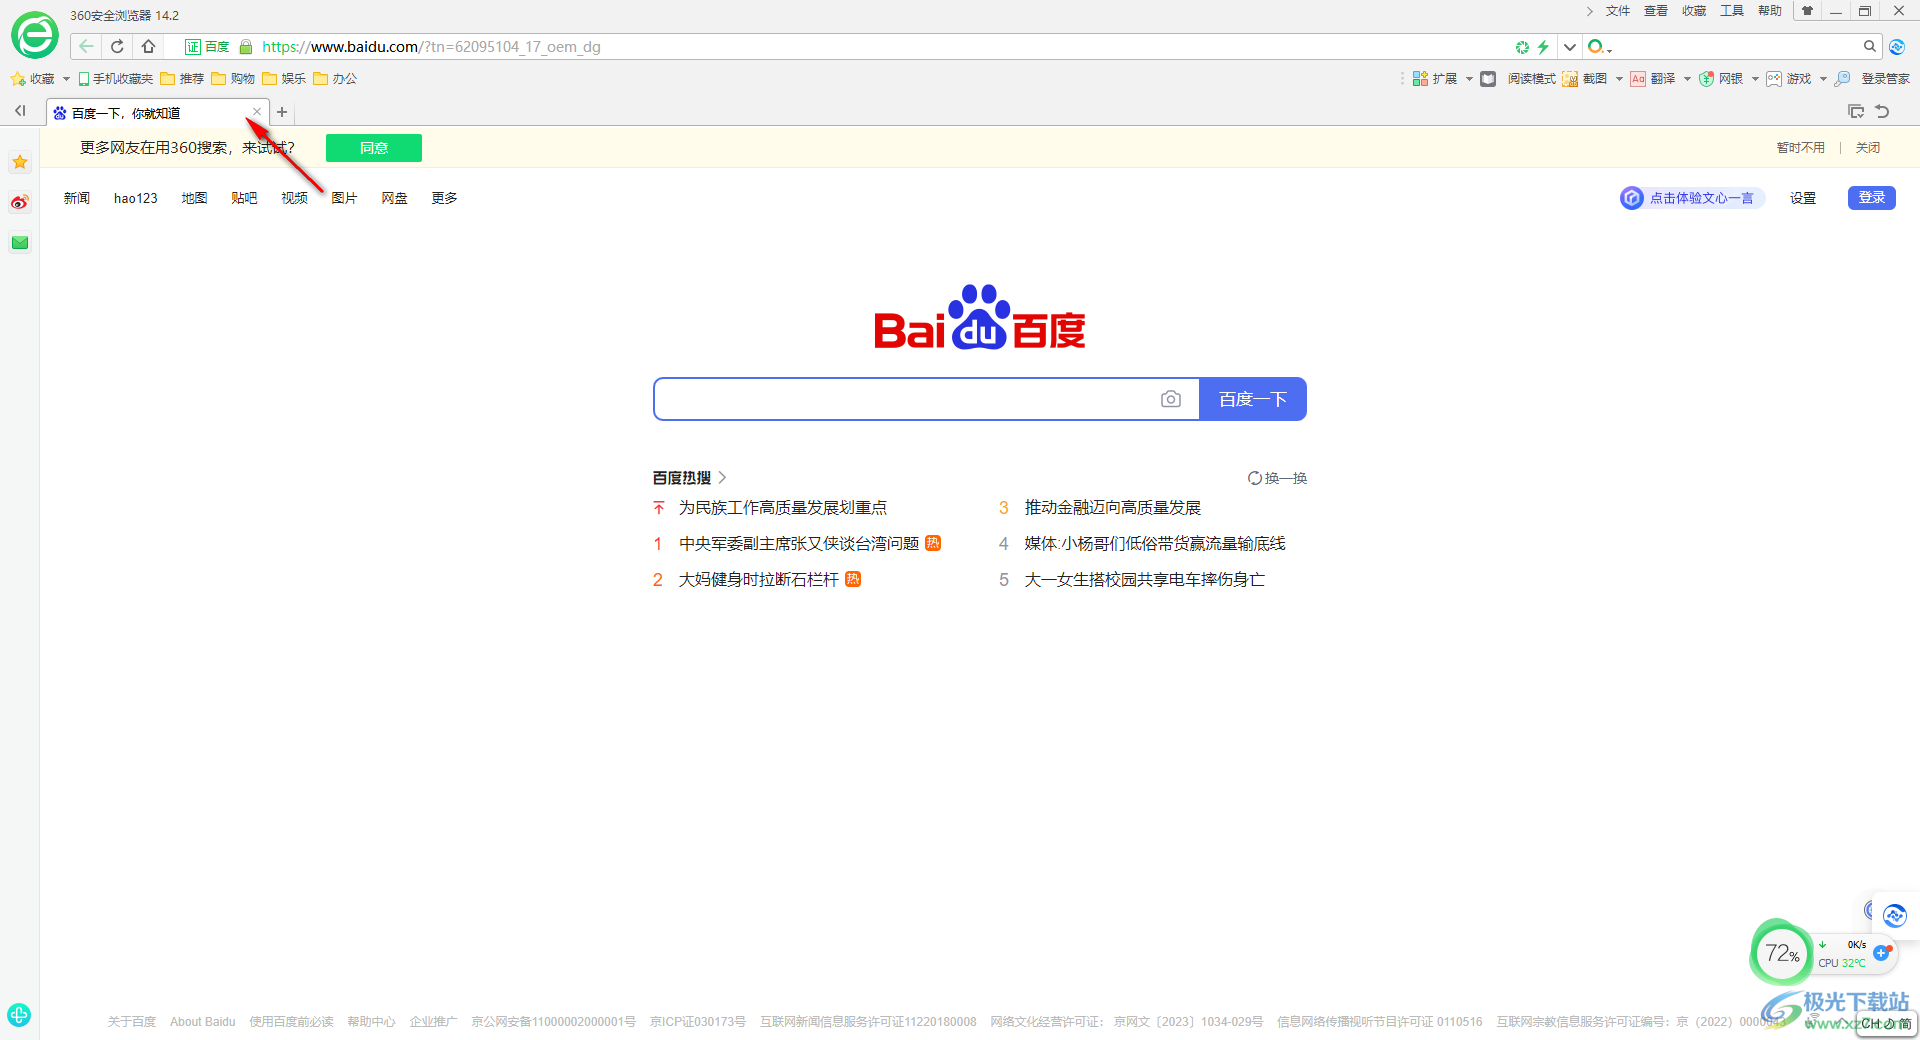Image resolution: width=1920 pixels, height=1040 pixels.
Task: Open the mail sidebar icon
Action: 20,242
